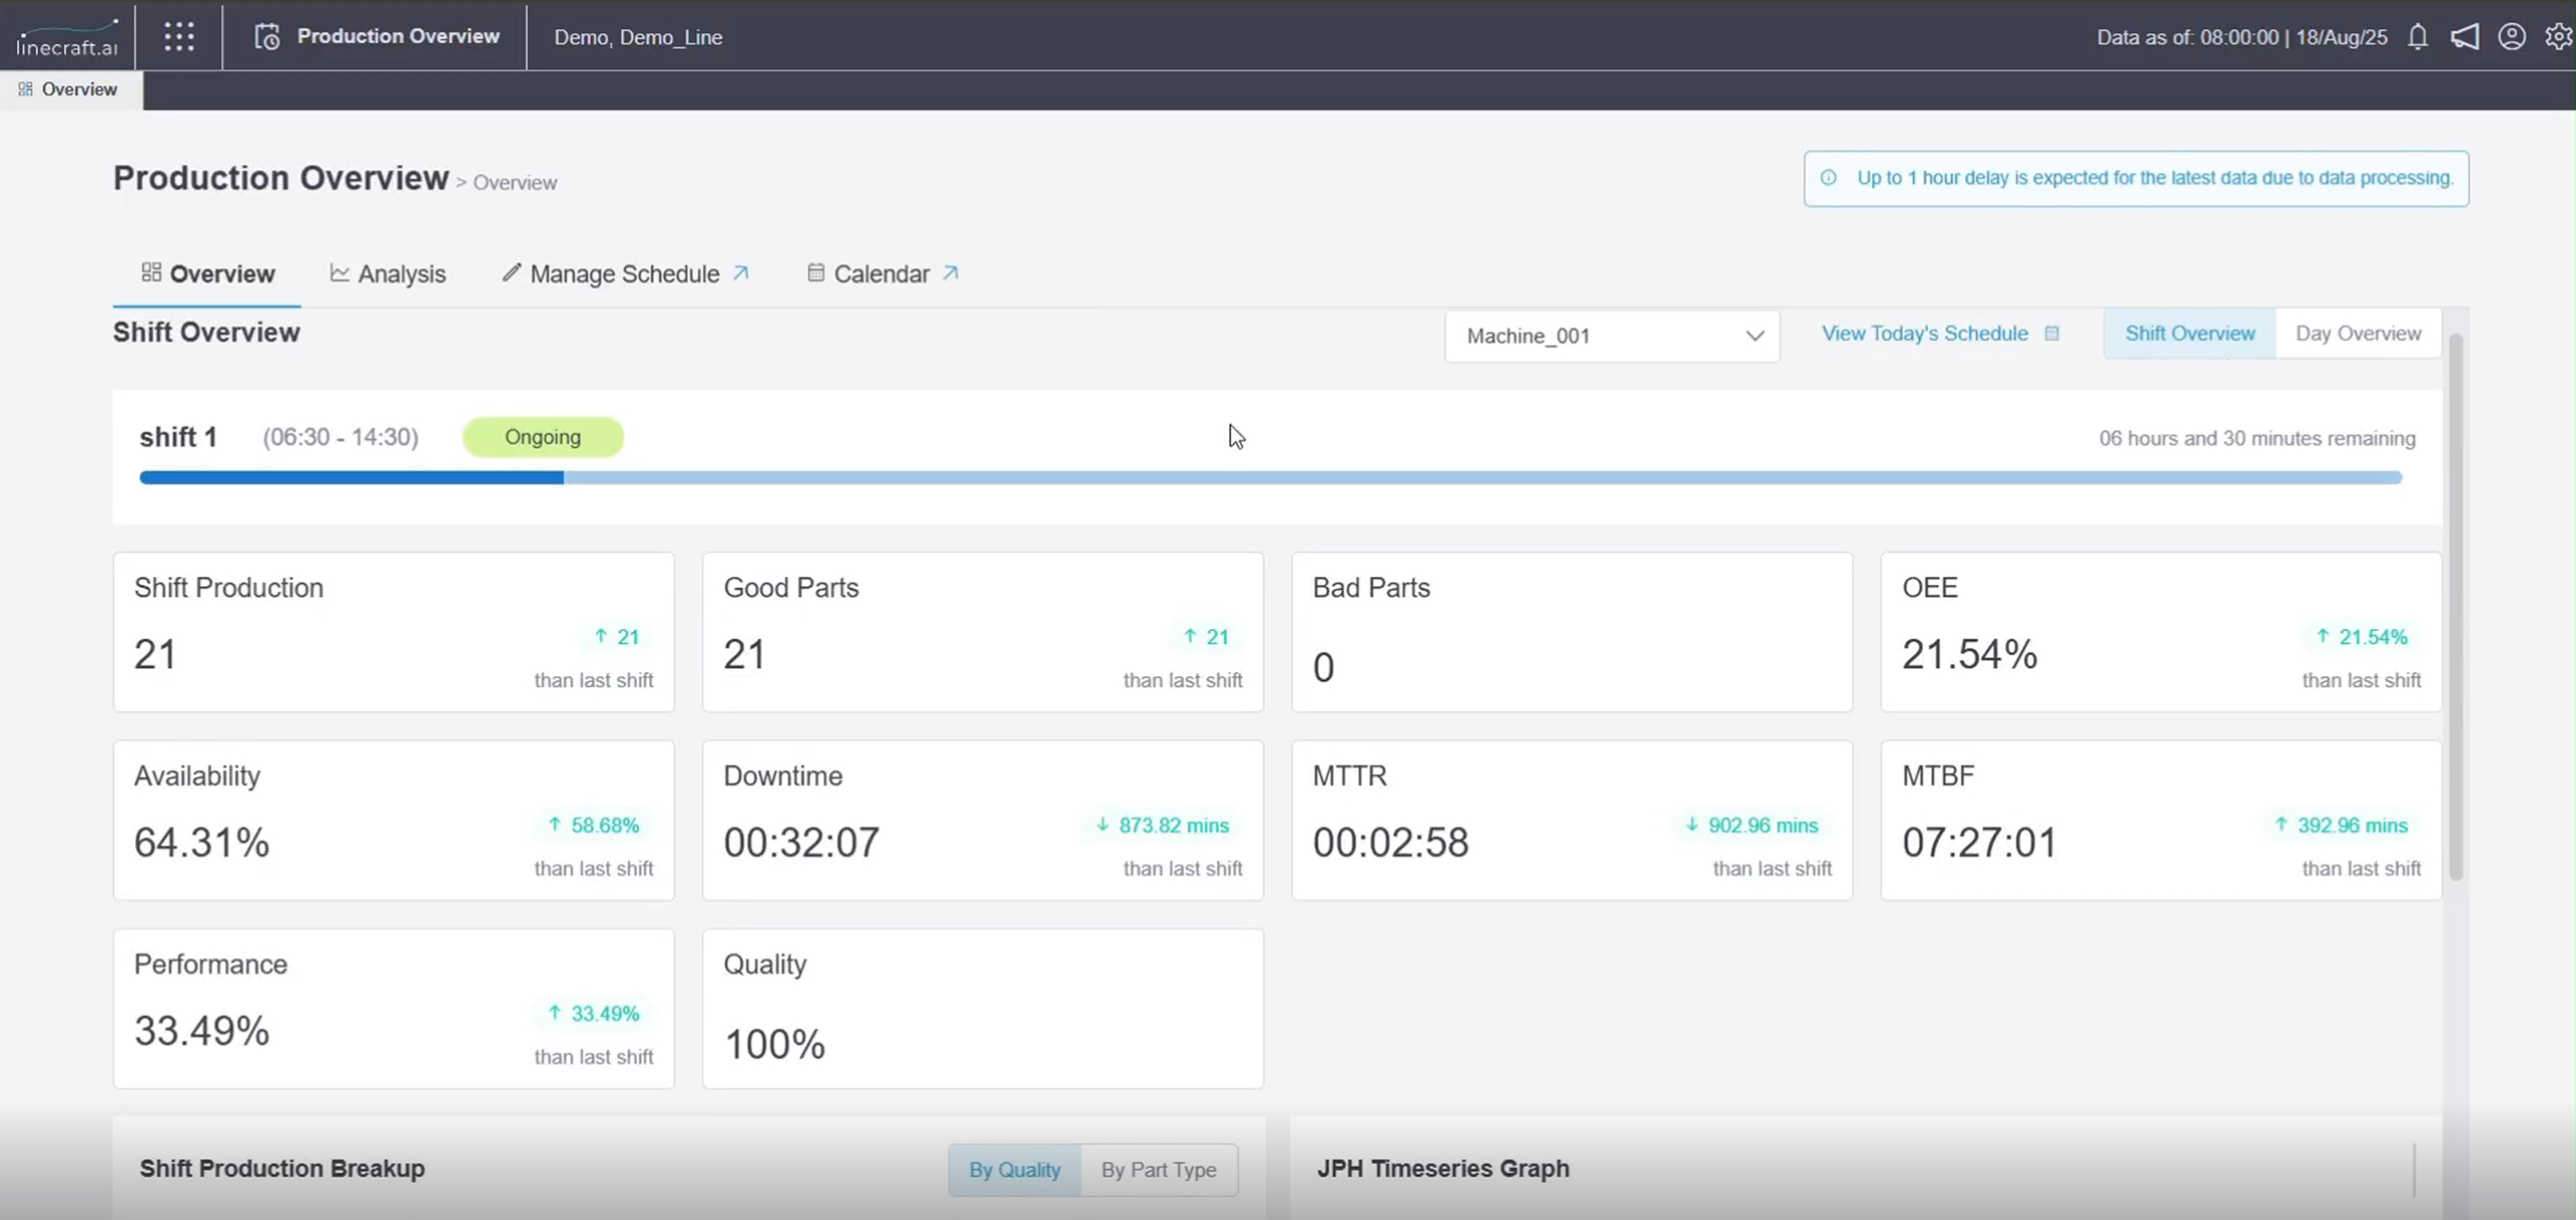Screen dimensions: 2576x1220
Task: Open the user profile icon
Action: click(2511, 37)
